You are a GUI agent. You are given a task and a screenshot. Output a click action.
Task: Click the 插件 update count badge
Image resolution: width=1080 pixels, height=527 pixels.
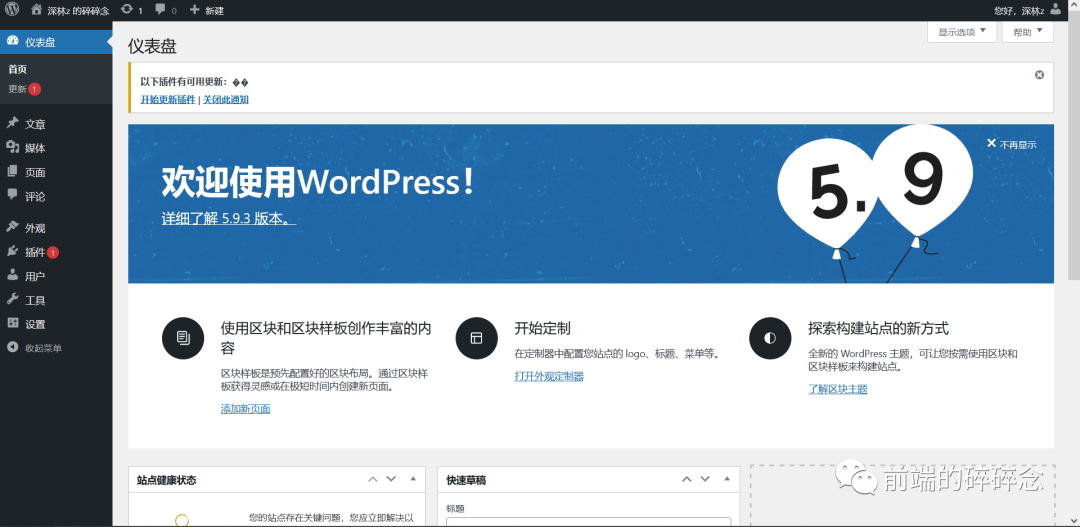click(53, 252)
